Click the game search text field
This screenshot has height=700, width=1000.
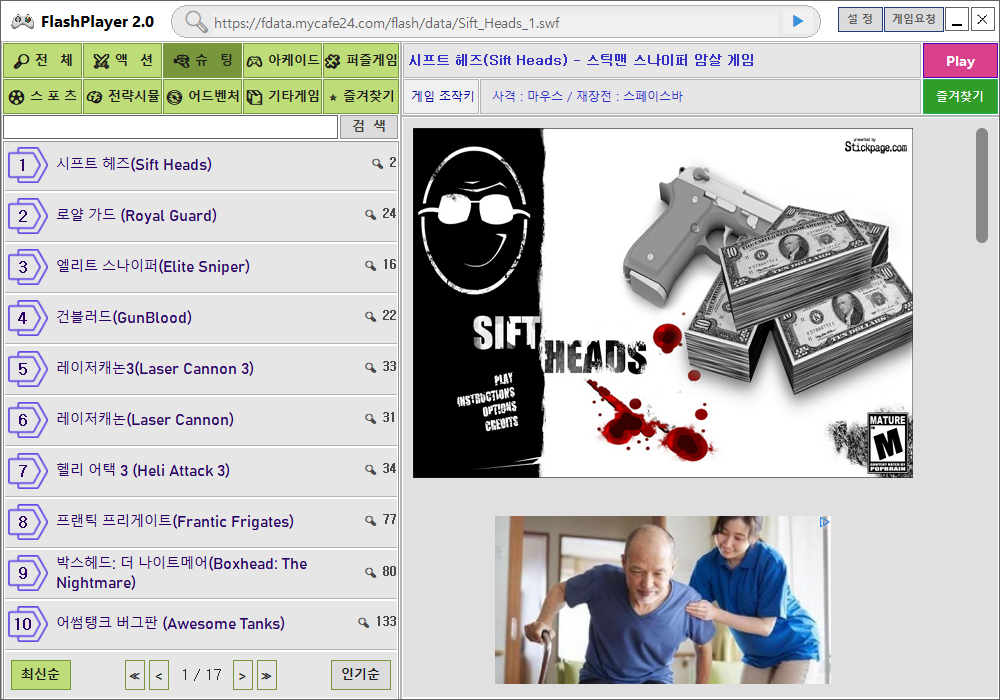point(170,127)
